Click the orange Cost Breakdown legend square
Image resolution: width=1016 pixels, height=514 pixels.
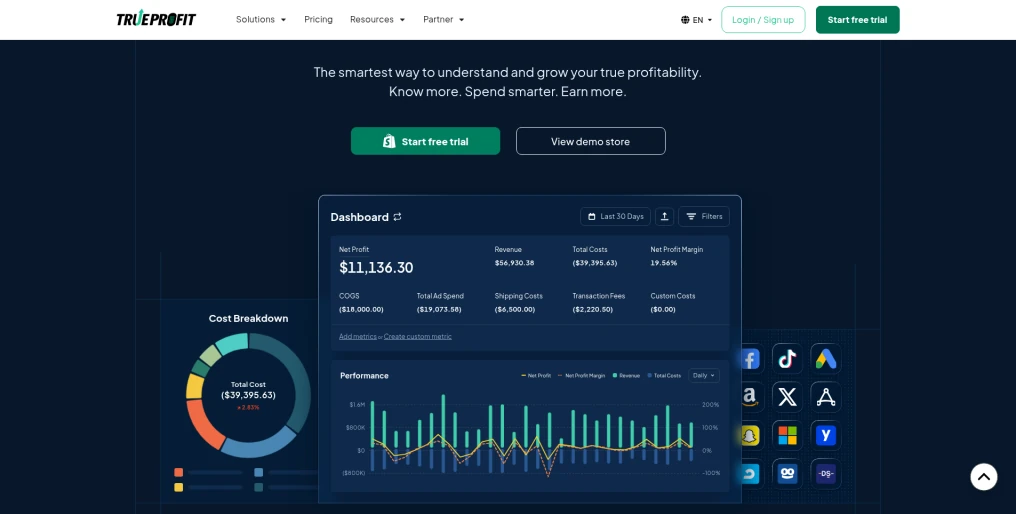(178, 473)
